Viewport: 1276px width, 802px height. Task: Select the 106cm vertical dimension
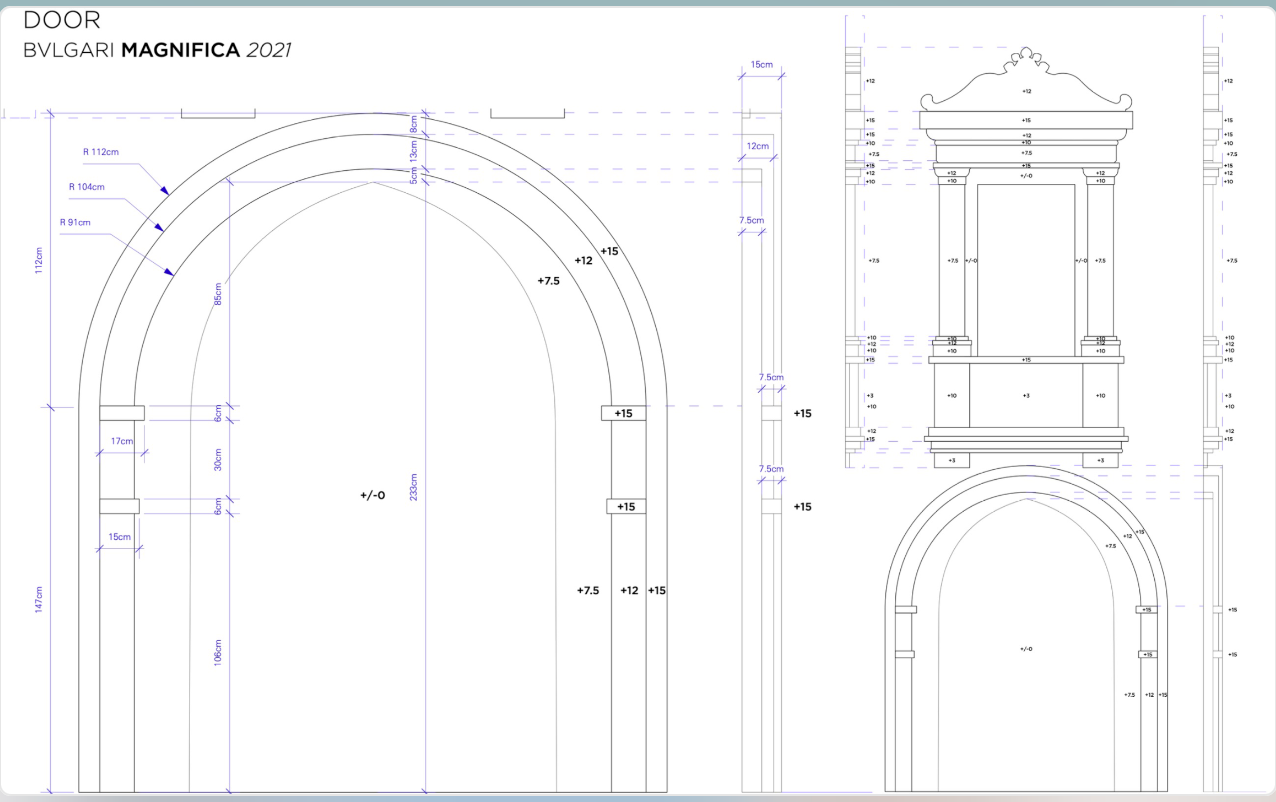pos(218,651)
